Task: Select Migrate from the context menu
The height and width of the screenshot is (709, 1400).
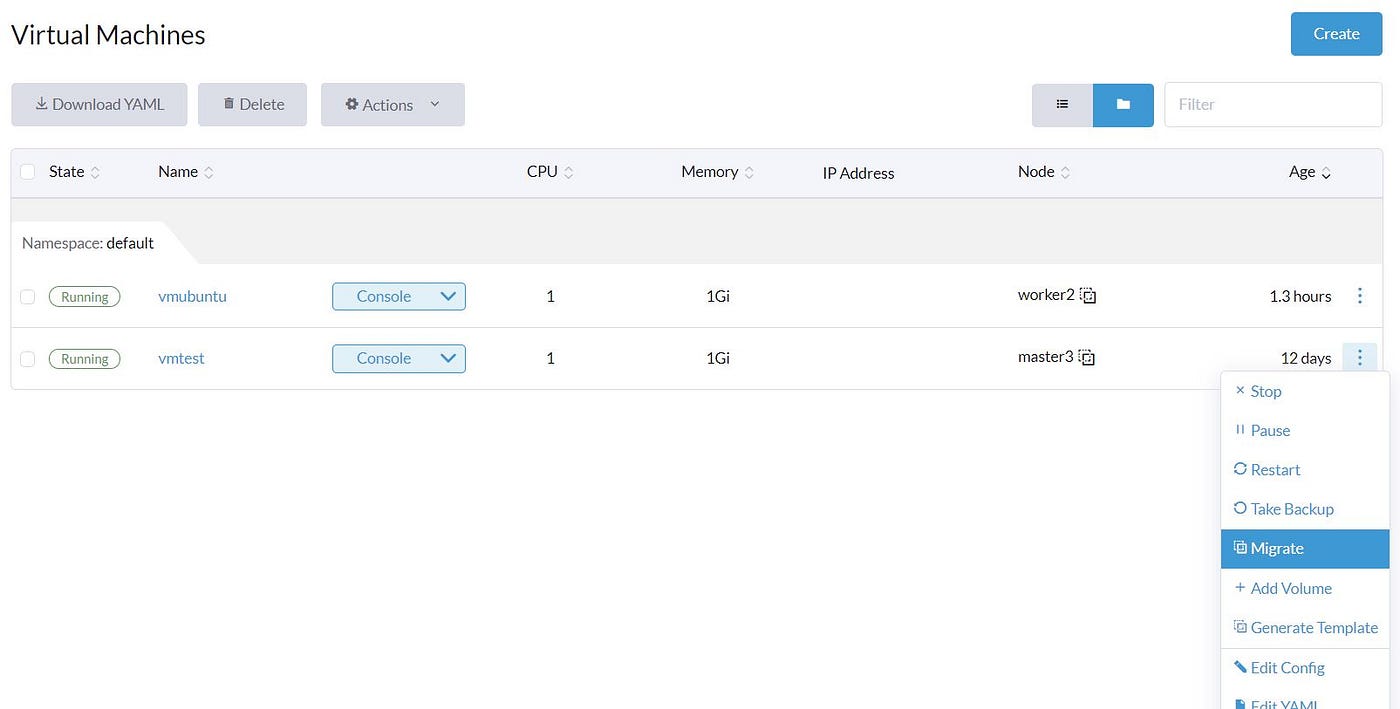Action: click(x=1277, y=548)
